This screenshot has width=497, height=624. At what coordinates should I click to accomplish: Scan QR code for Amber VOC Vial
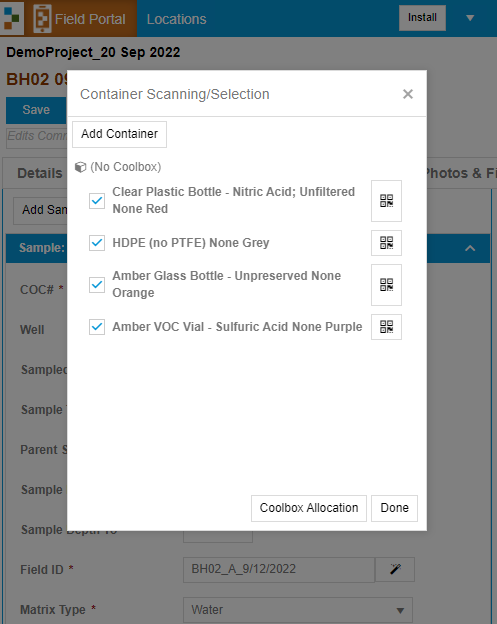pyautogui.click(x=386, y=327)
